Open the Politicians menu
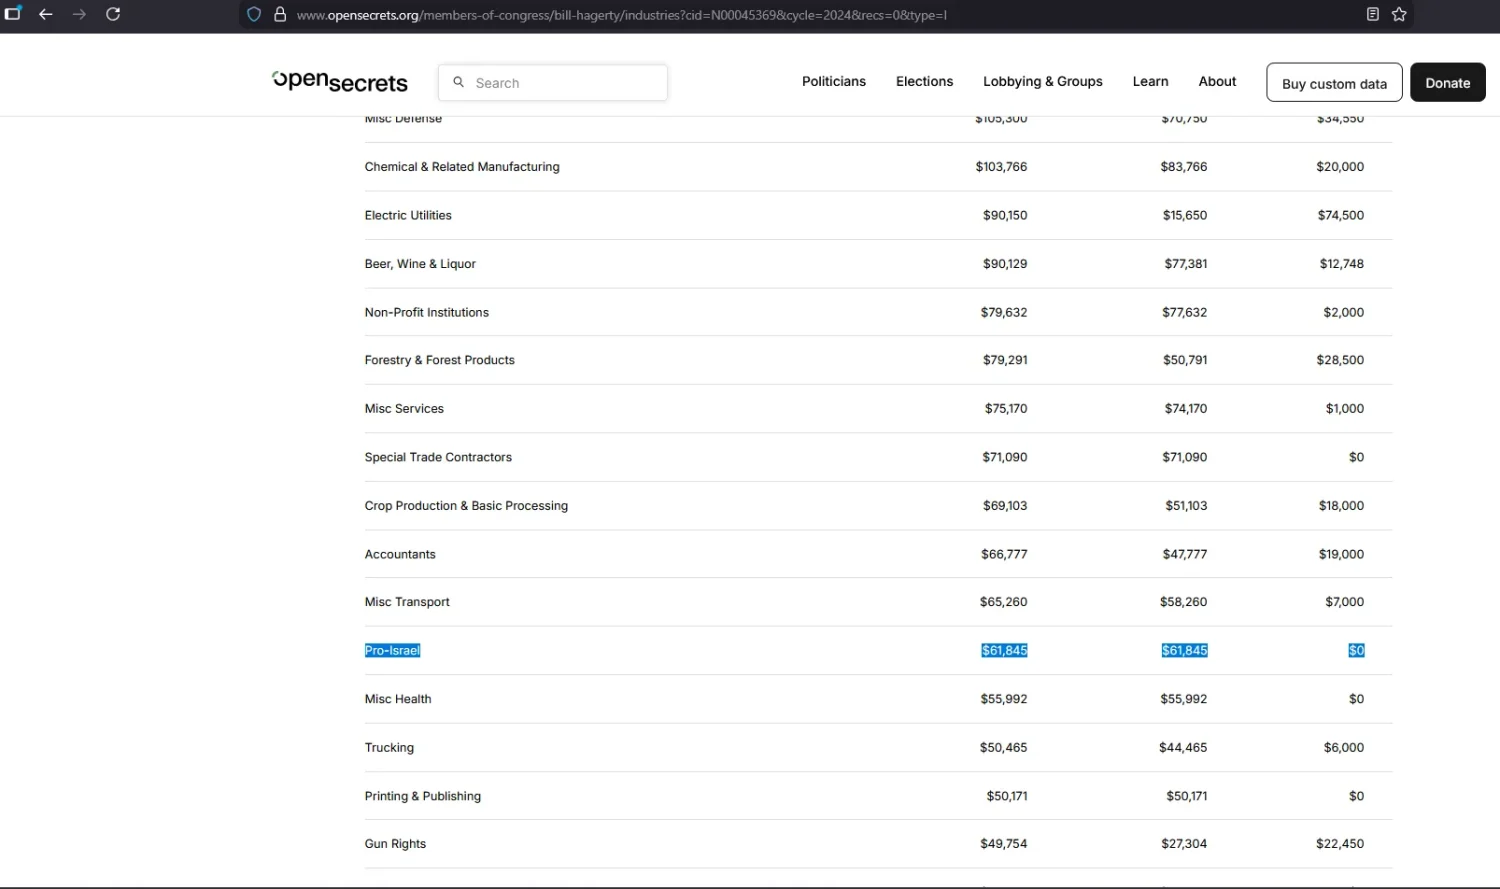This screenshot has width=1500, height=889. pos(834,82)
